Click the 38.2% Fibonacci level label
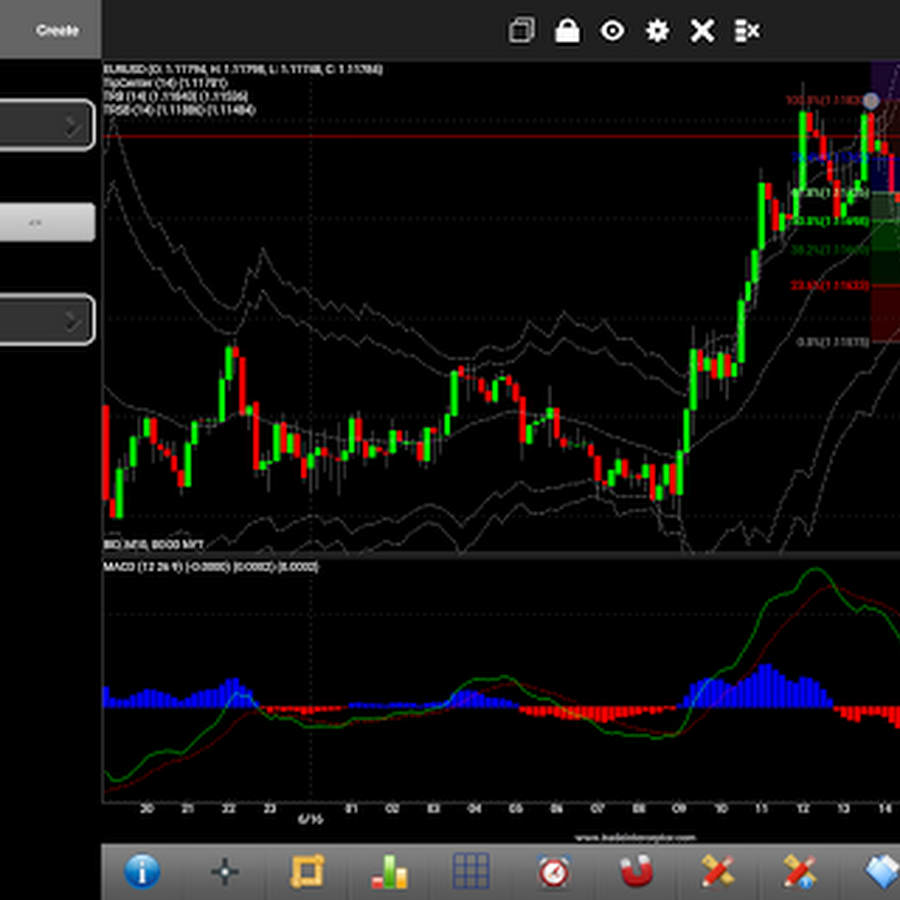This screenshot has width=900, height=900. [830, 250]
